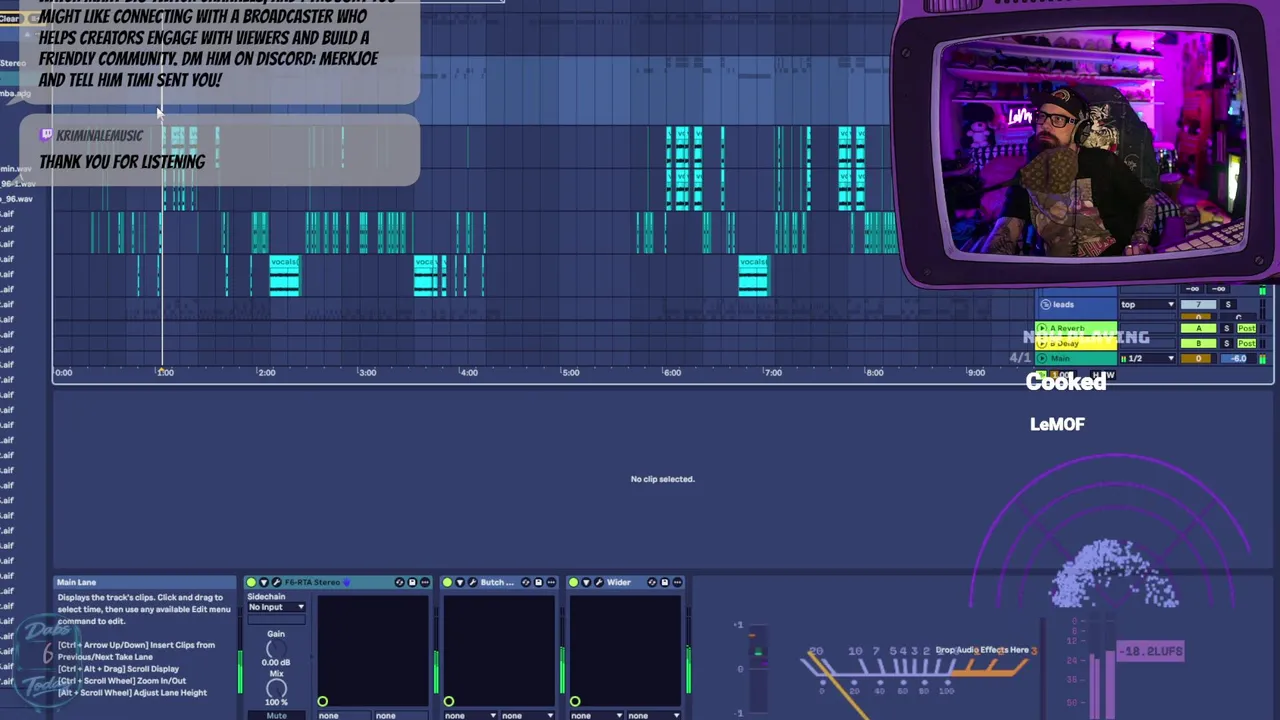The image size is (1280, 720).
Task: Fold the F6-RTA Stereo device with its triangle
Action: coord(264,582)
